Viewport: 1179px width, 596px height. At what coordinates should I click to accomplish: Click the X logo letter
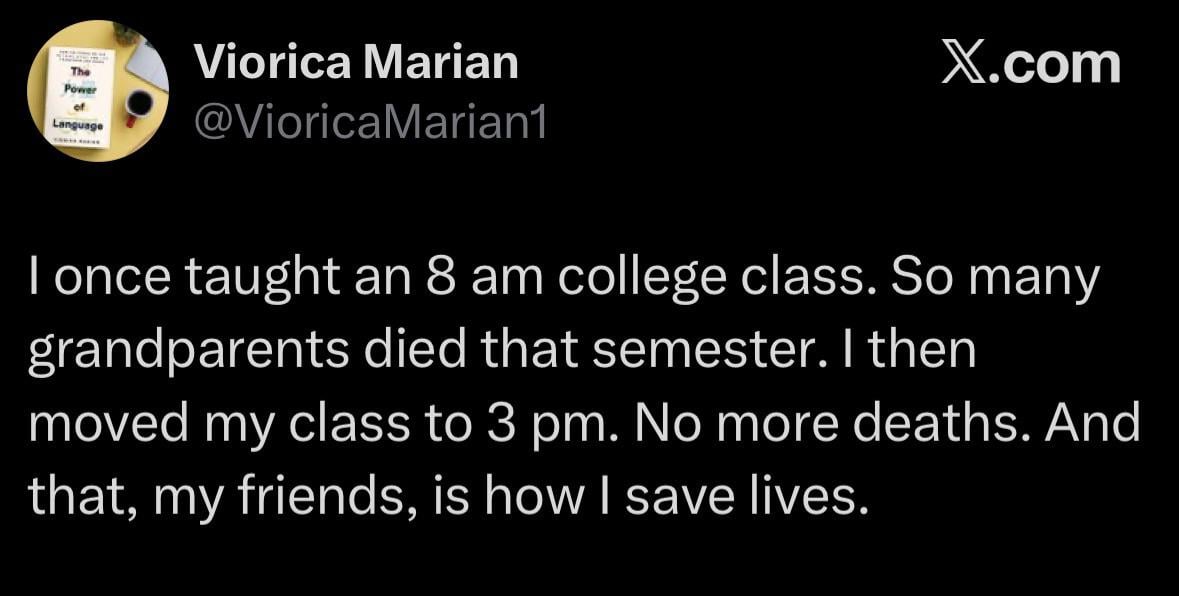[966, 65]
